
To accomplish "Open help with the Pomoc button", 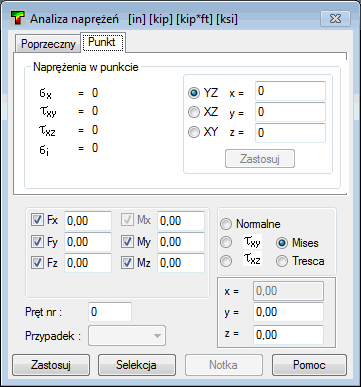I will coord(309,365).
